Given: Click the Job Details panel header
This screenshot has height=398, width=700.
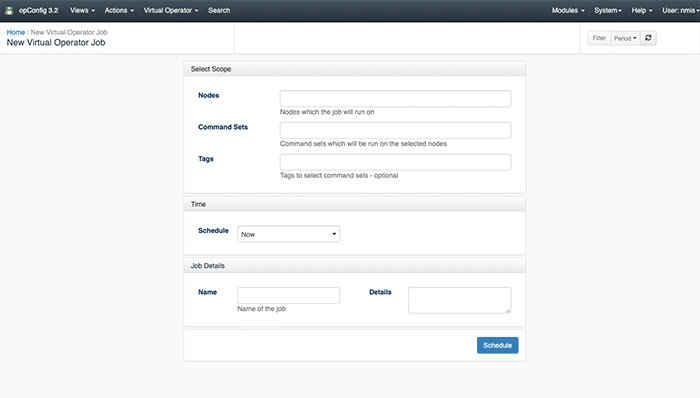Looking at the screenshot, I should pyautogui.click(x=354, y=266).
